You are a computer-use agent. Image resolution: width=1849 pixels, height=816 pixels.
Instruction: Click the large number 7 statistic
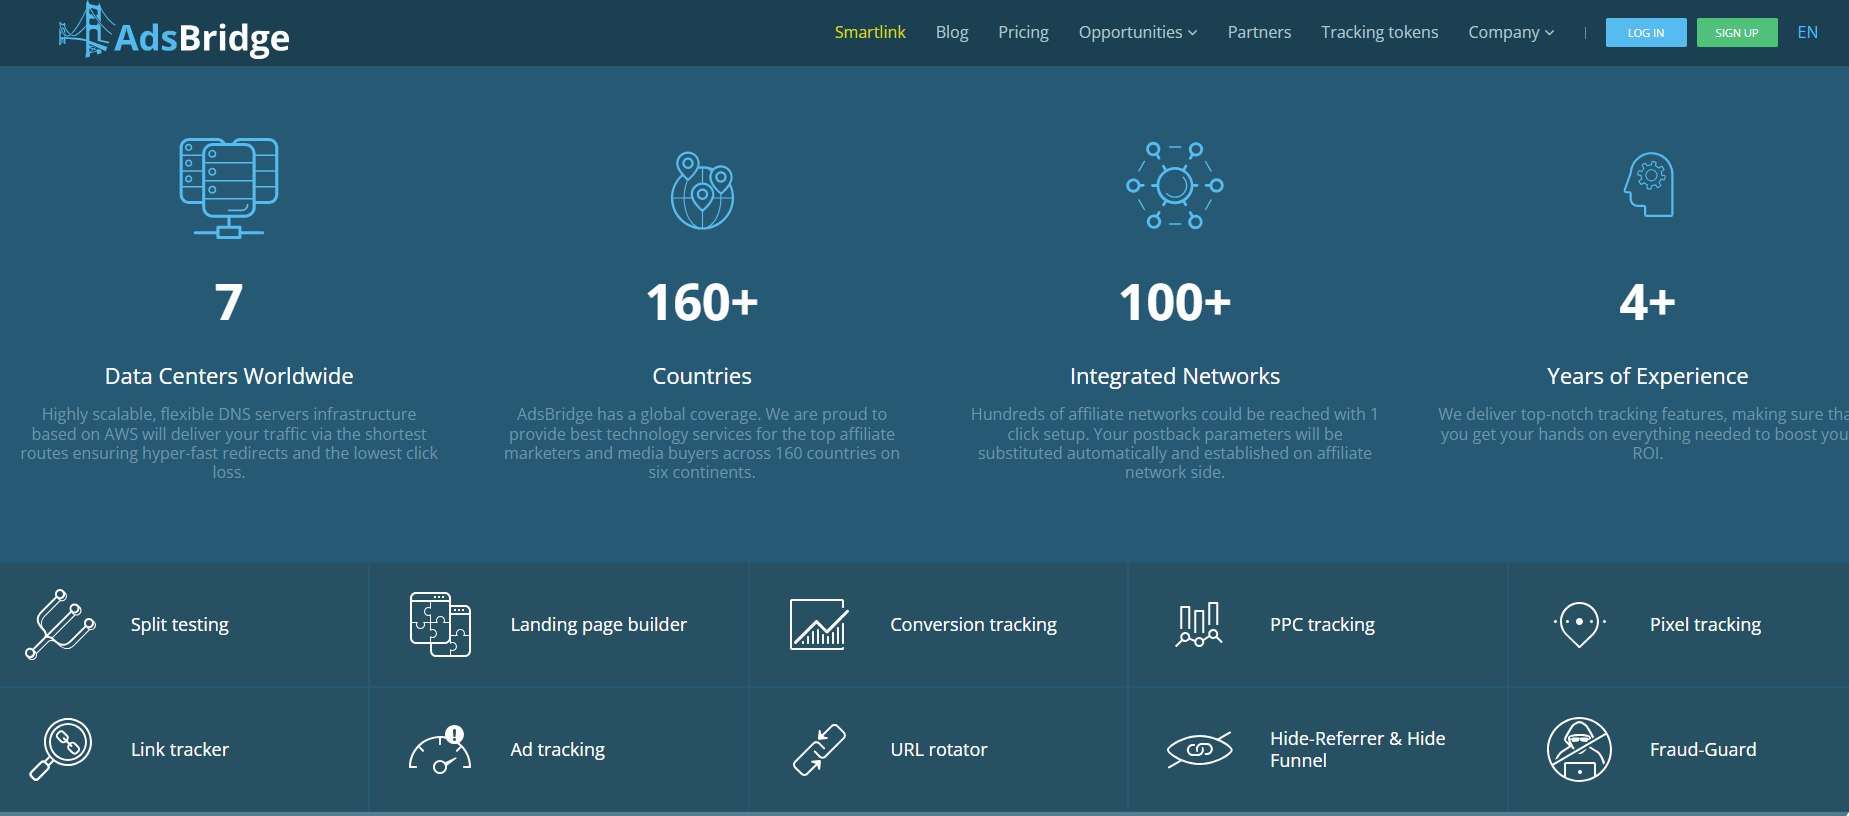229,303
